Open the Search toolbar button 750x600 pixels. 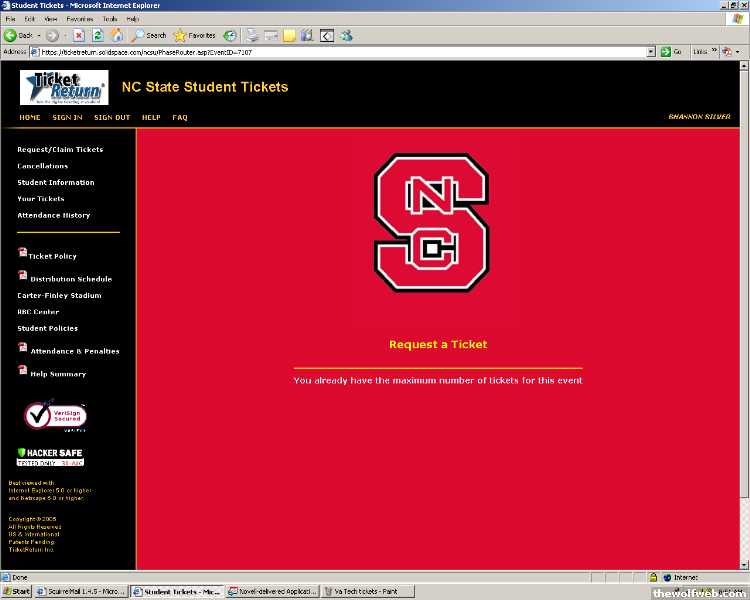149,35
